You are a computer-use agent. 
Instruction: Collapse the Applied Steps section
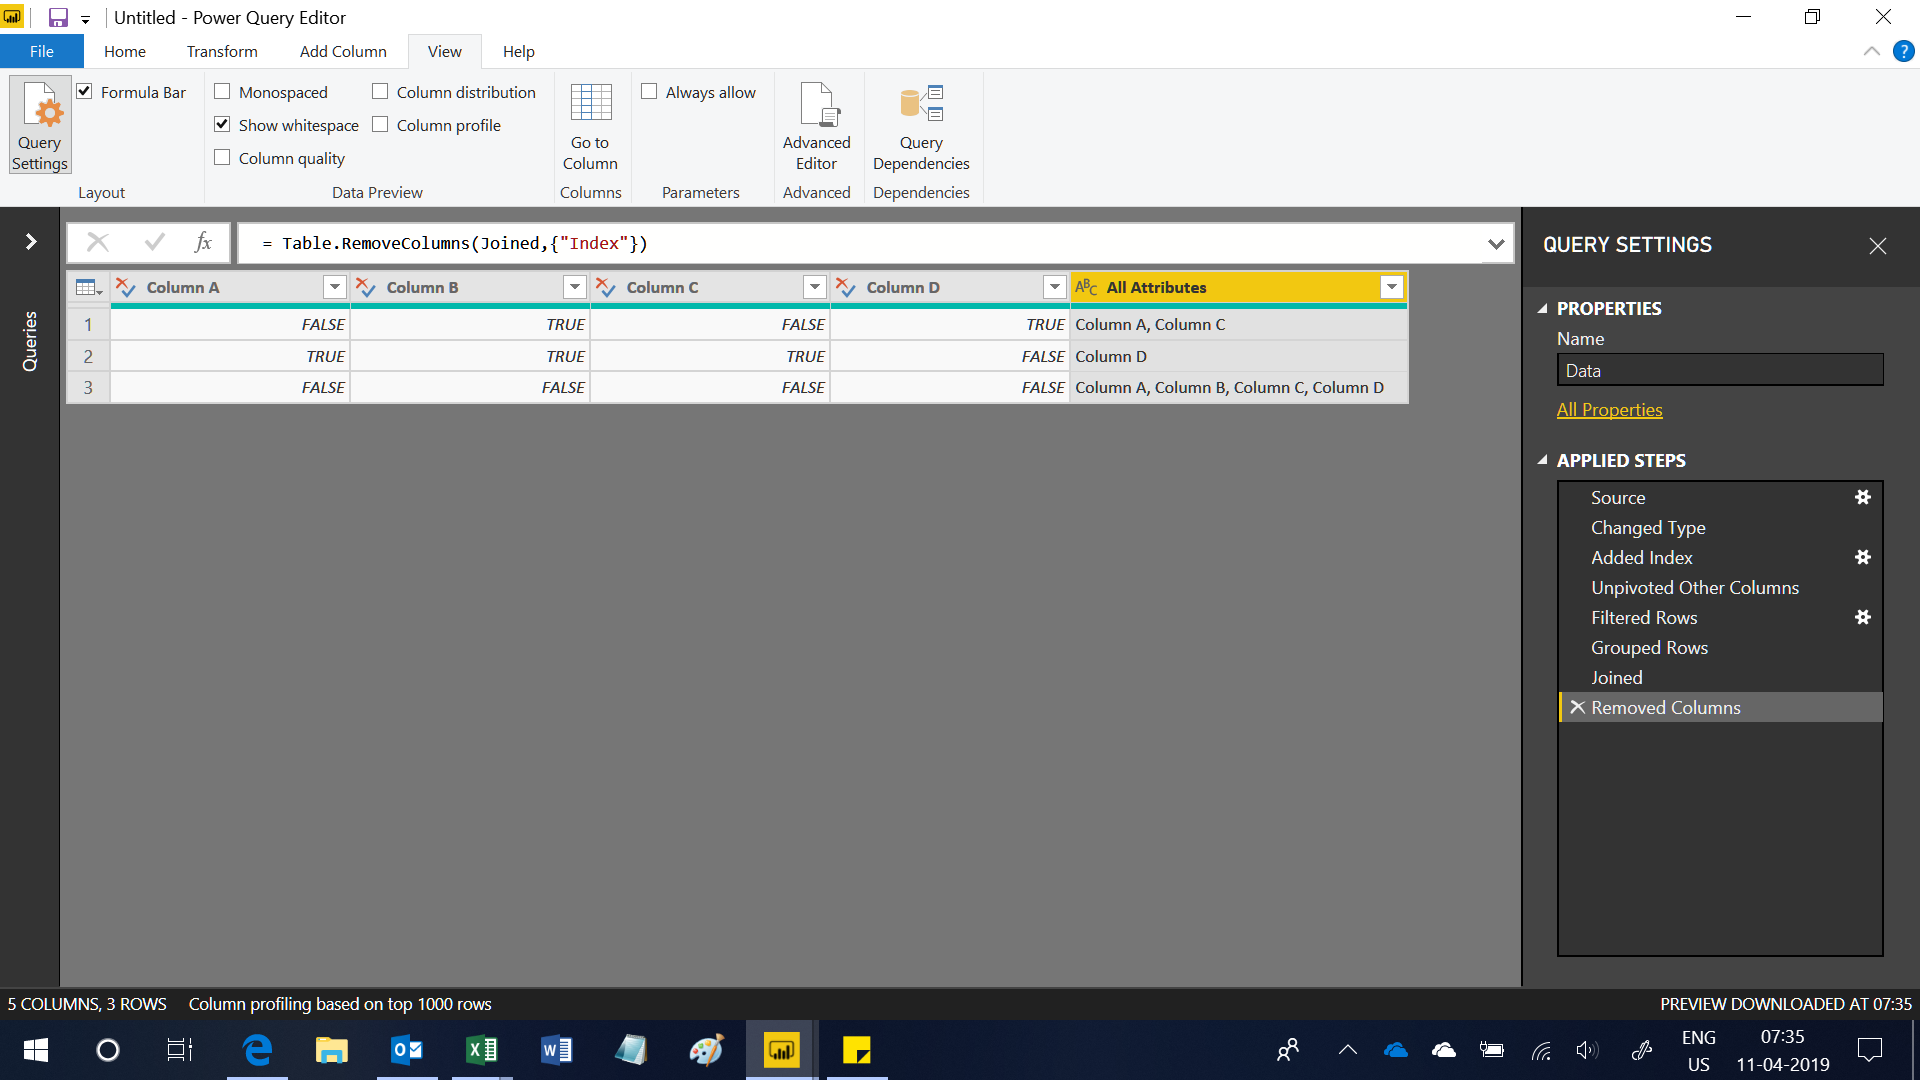point(1542,461)
